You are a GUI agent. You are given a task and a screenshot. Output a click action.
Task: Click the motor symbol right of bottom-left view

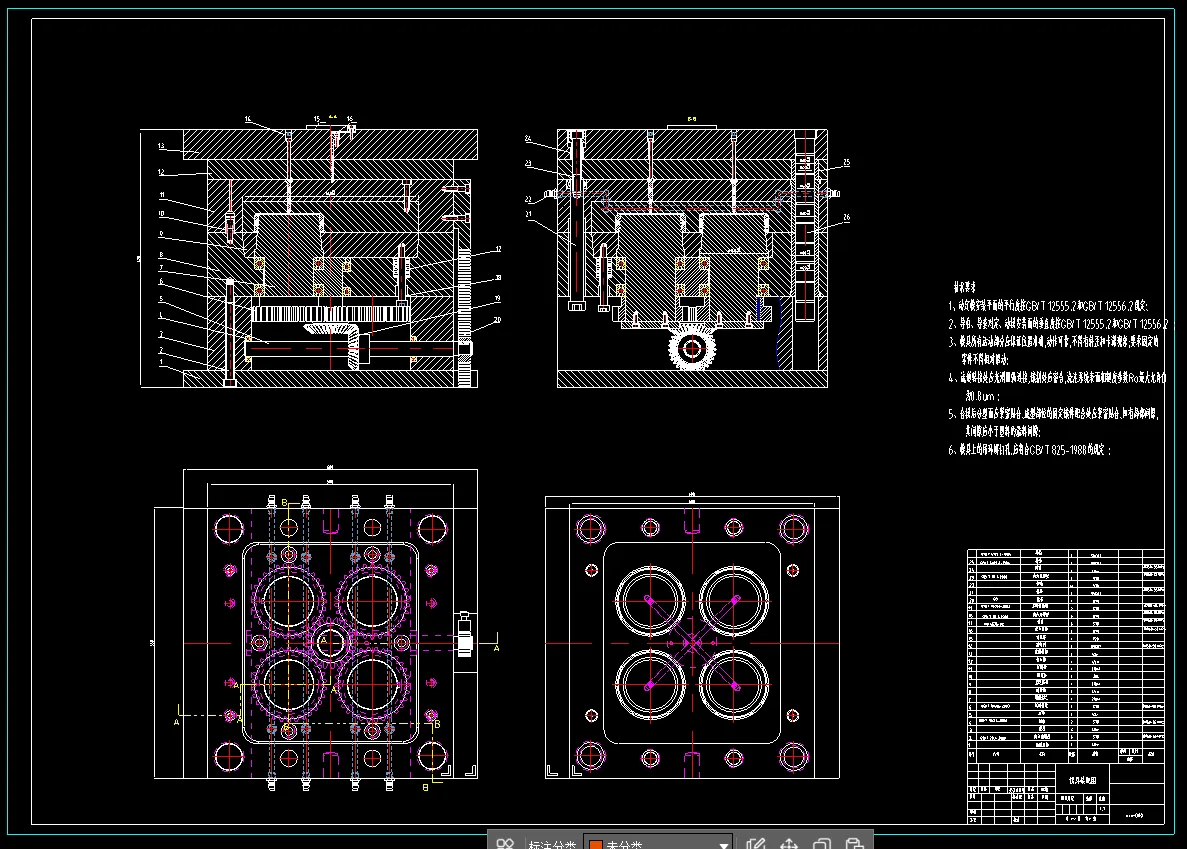tap(465, 634)
